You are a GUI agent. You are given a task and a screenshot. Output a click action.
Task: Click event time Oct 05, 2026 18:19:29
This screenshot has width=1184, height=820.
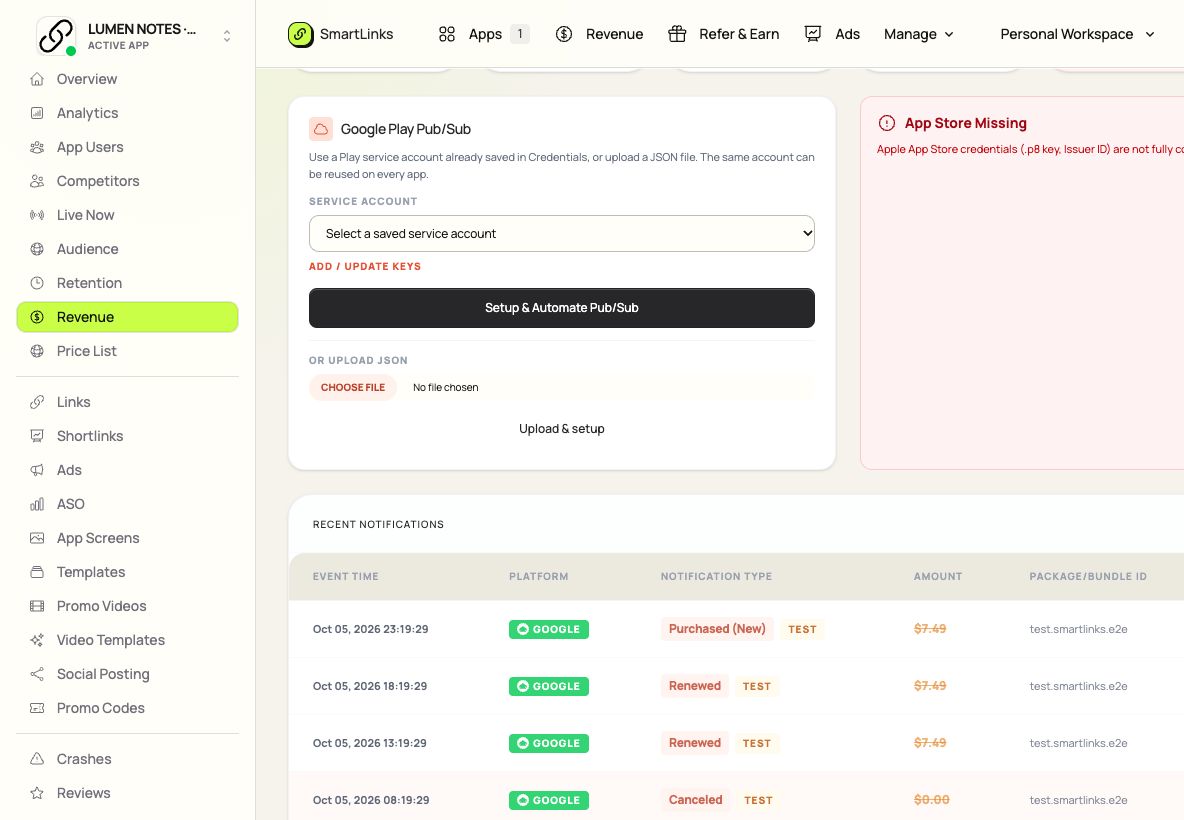(370, 686)
